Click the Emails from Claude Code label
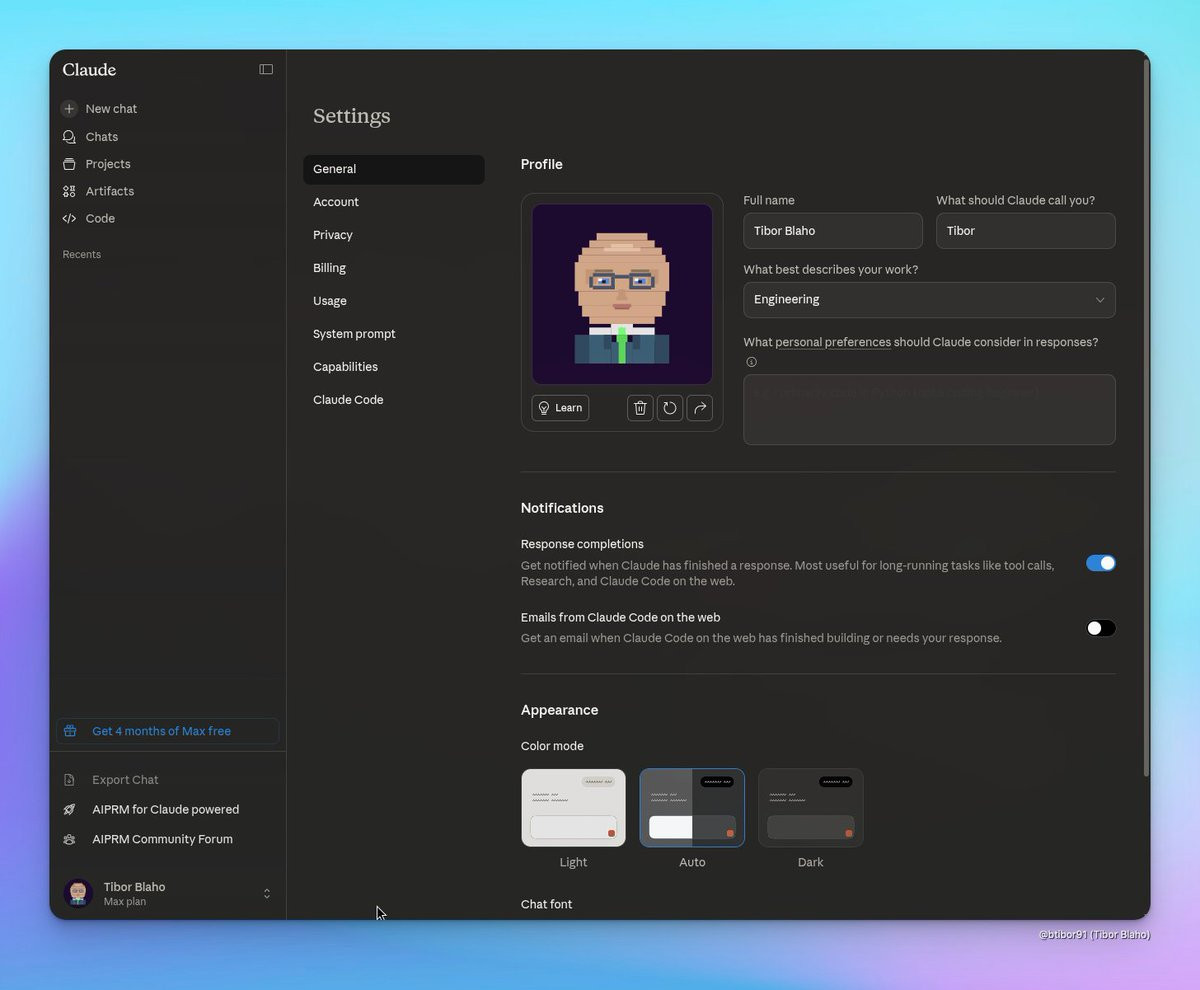 pyautogui.click(x=621, y=618)
